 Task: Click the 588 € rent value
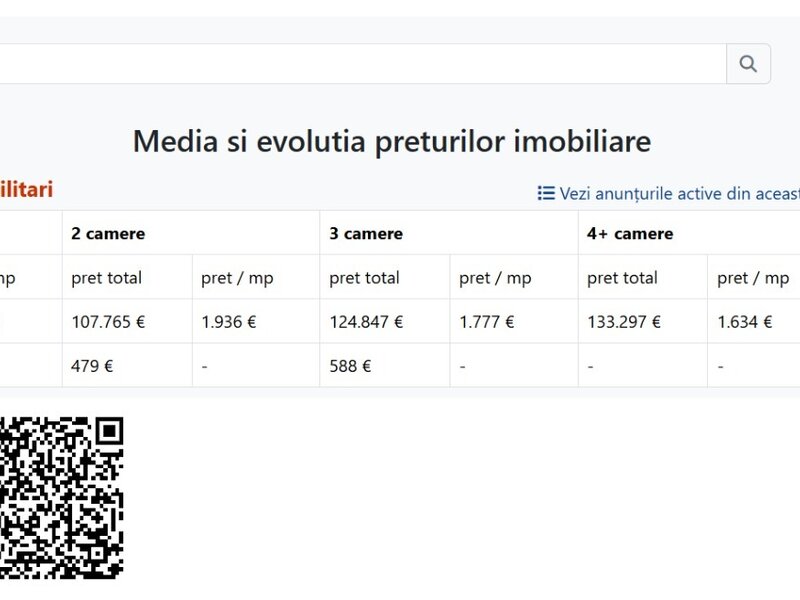(x=350, y=366)
